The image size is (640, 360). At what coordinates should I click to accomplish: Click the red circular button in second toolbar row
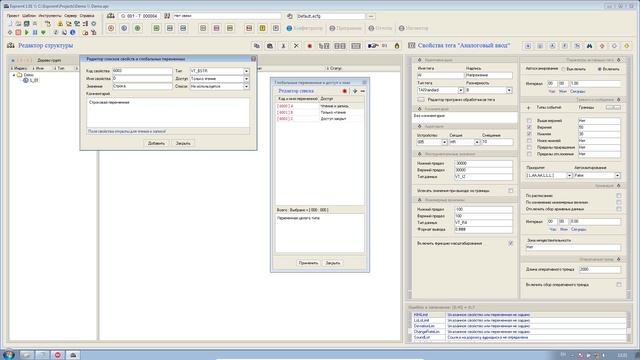(111, 28)
